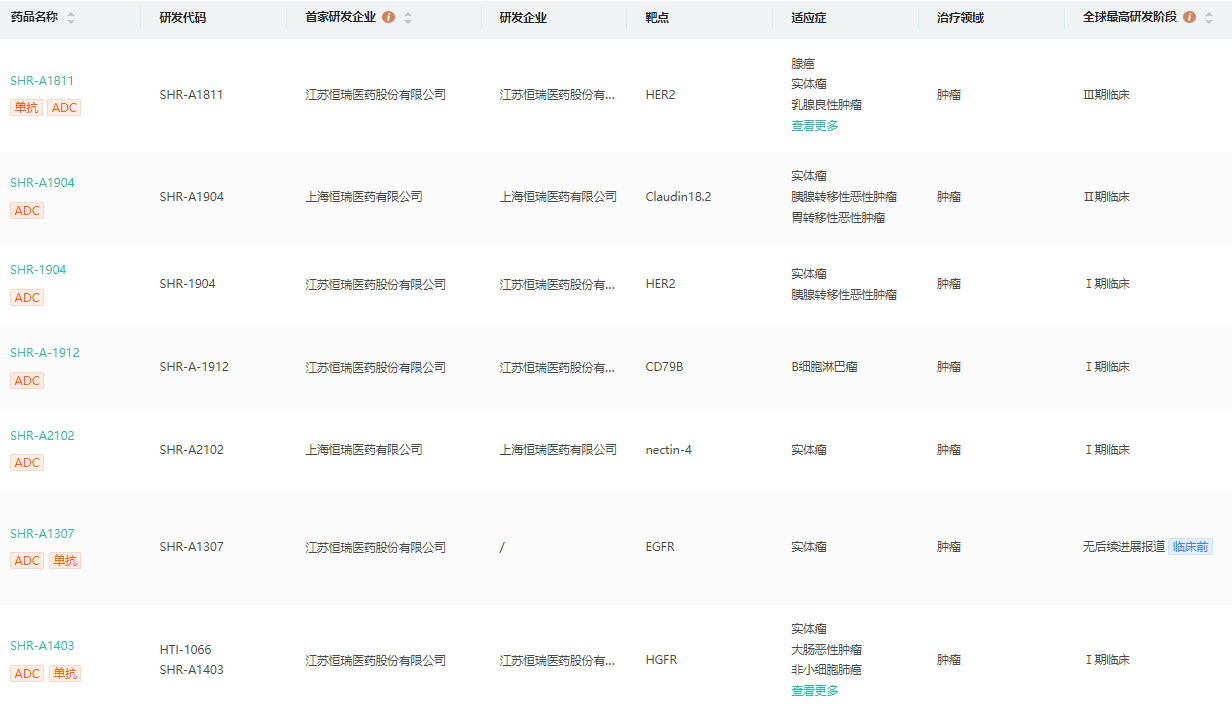Open drug SHR-A-1912 link

click(x=45, y=353)
